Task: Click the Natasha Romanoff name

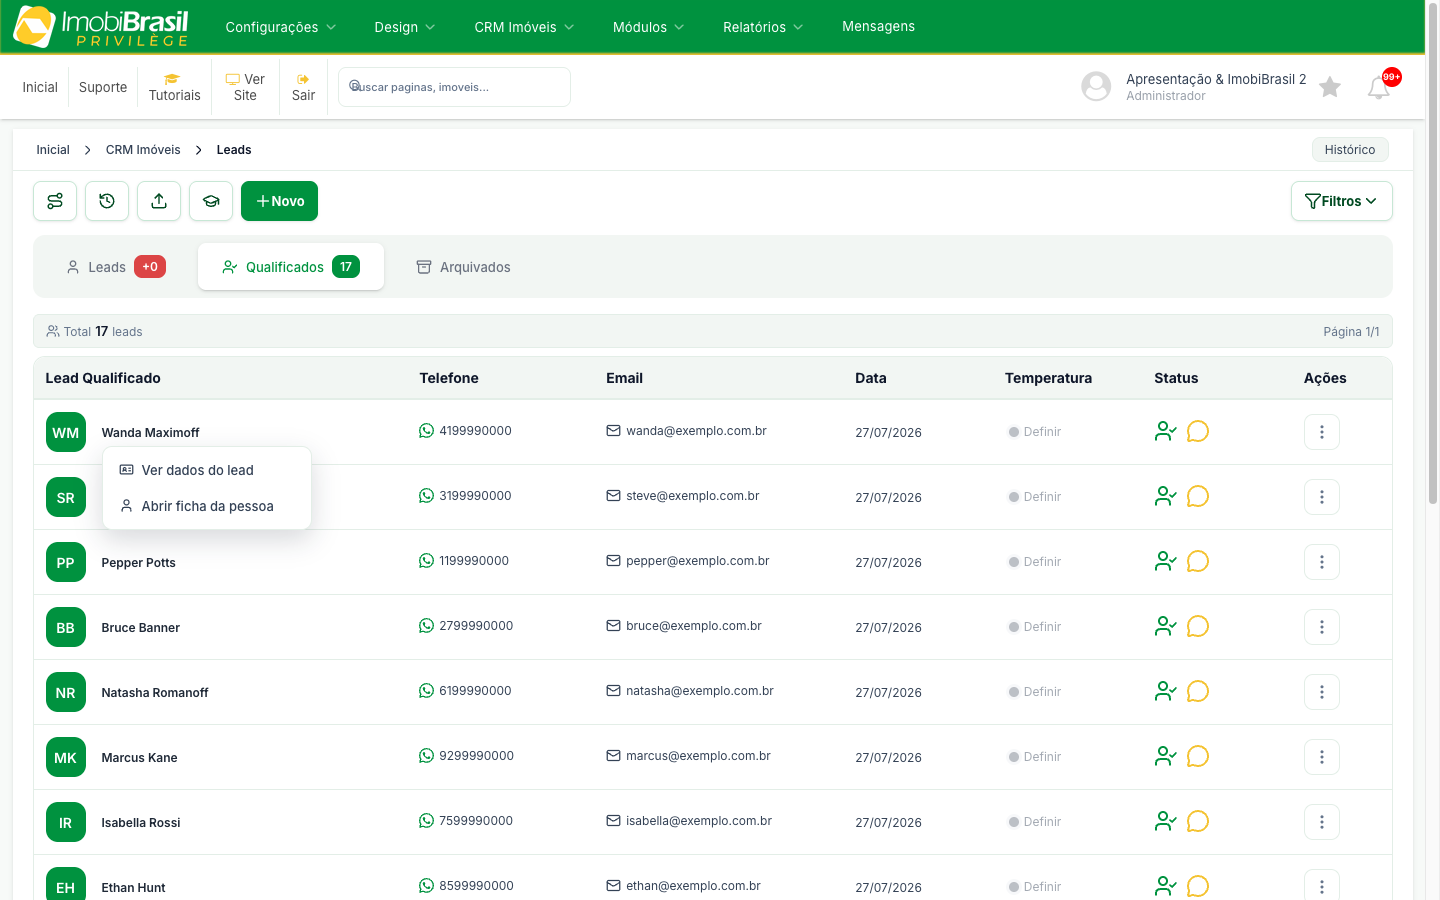Action: pos(155,693)
